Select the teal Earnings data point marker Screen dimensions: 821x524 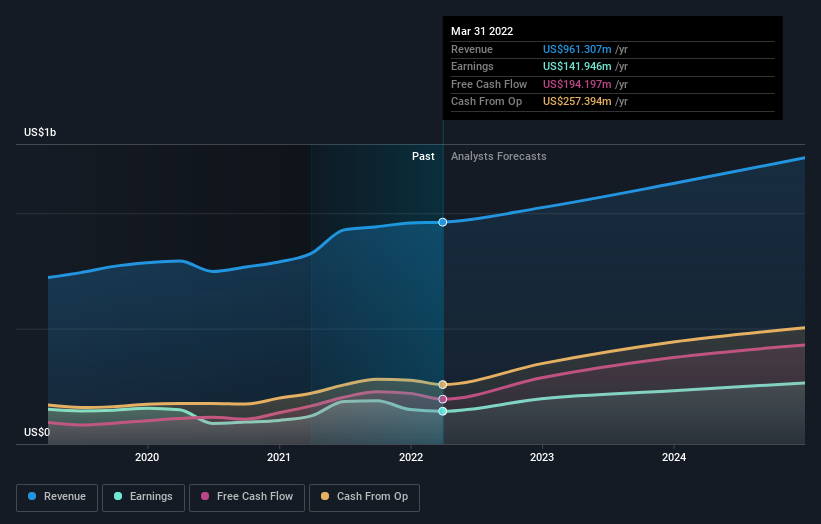click(x=442, y=411)
